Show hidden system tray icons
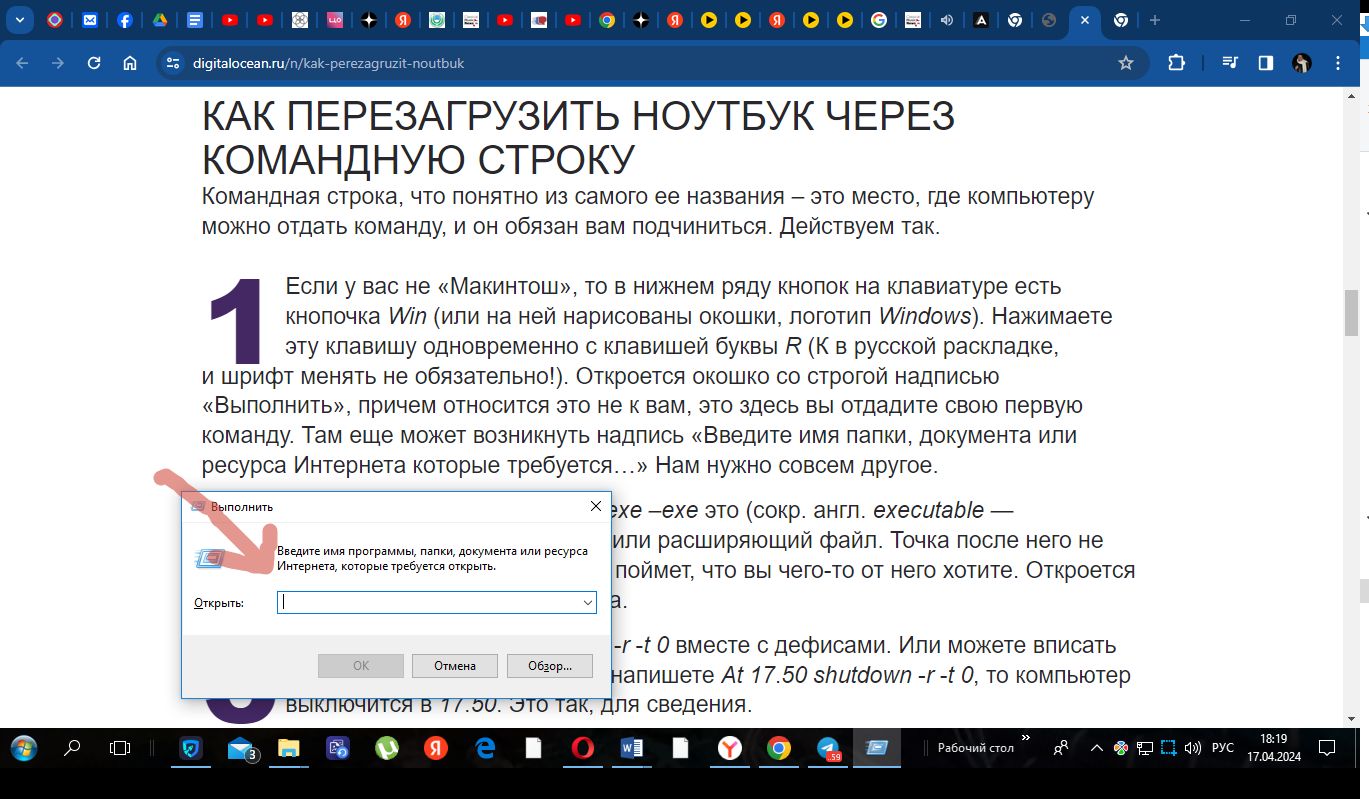This screenshot has height=799, width=1369. click(x=1096, y=748)
